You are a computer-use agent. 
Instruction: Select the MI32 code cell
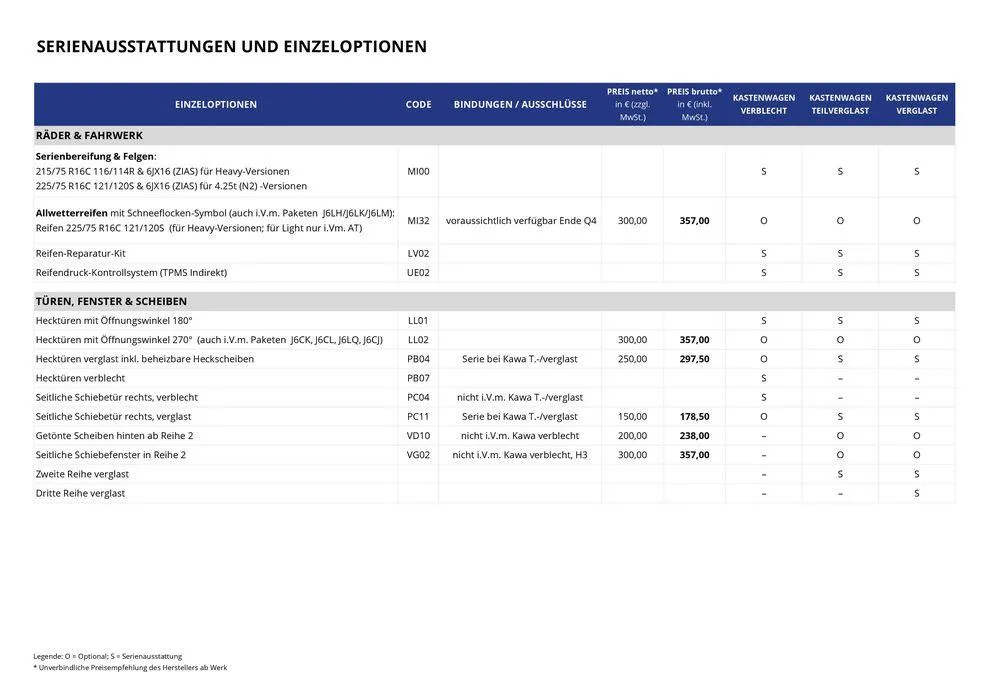click(418, 221)
